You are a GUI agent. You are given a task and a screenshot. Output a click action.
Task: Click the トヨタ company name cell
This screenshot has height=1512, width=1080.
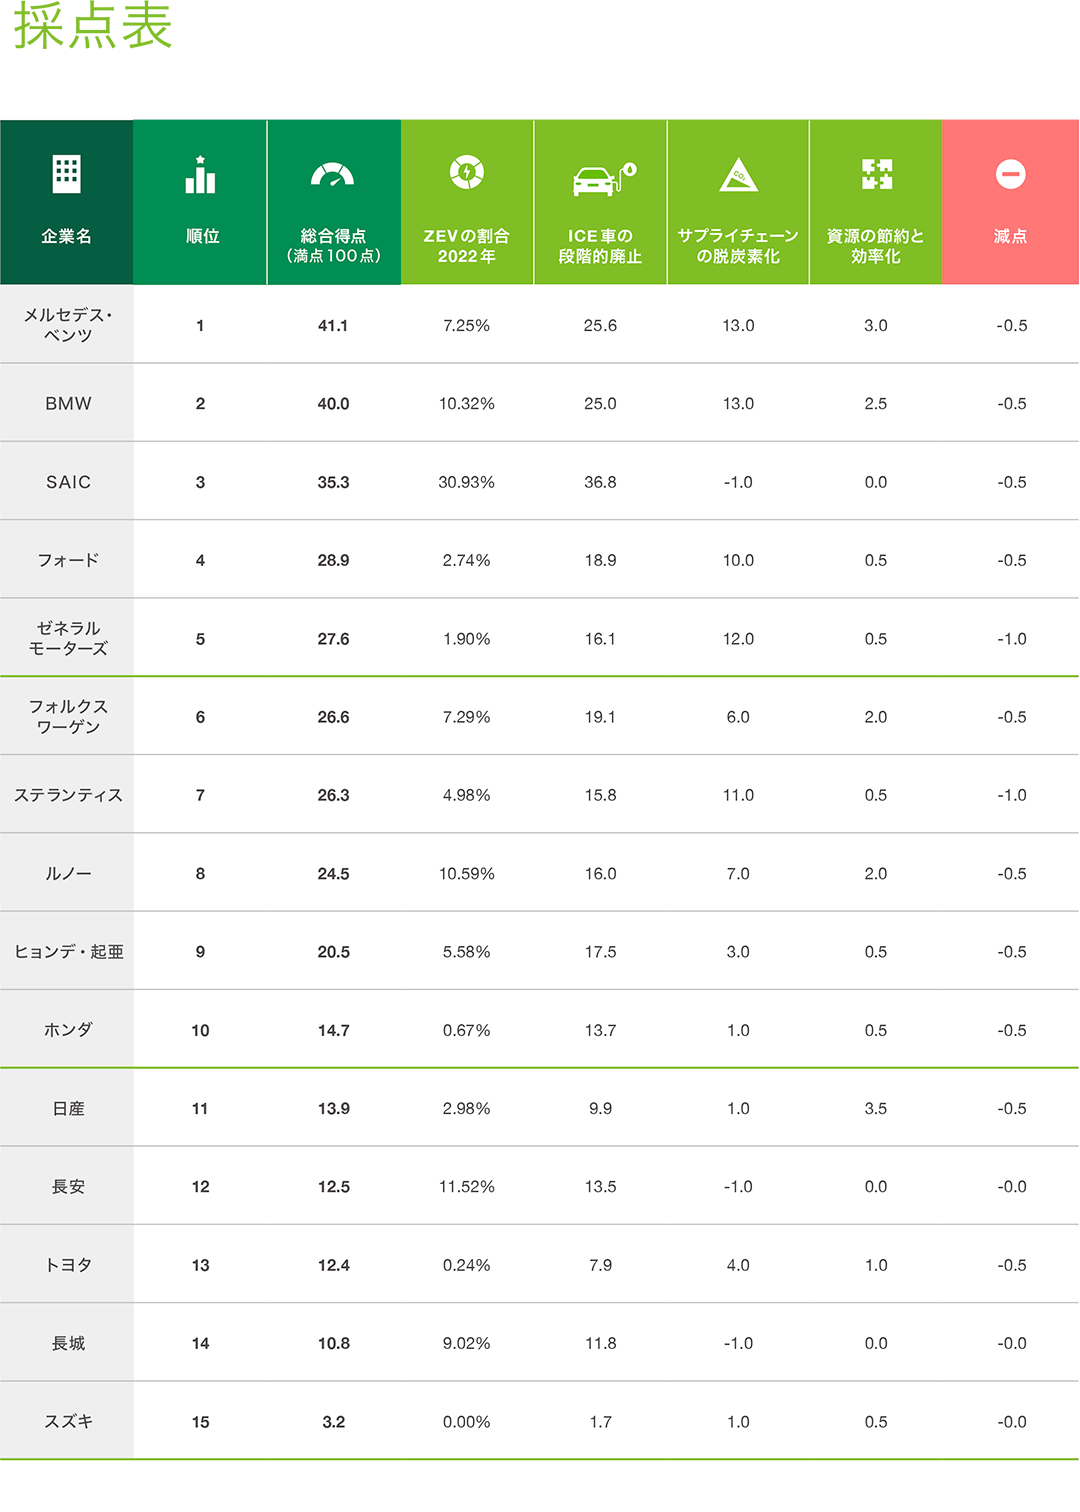click(x=68, y=1265)
